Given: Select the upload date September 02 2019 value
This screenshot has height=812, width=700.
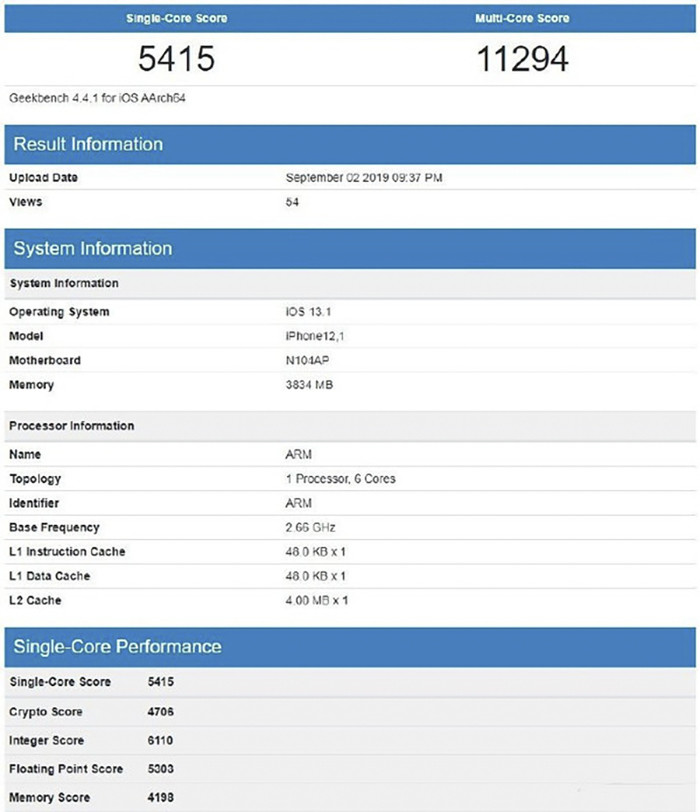Looking at the screenshot, I should pos(364,178).
